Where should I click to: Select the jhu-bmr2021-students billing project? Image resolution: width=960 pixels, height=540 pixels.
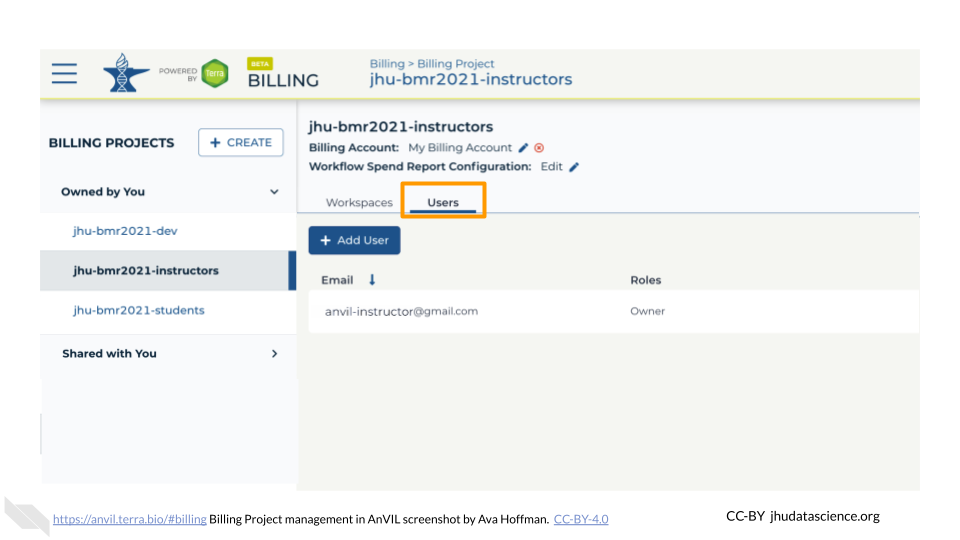point(138,310)
